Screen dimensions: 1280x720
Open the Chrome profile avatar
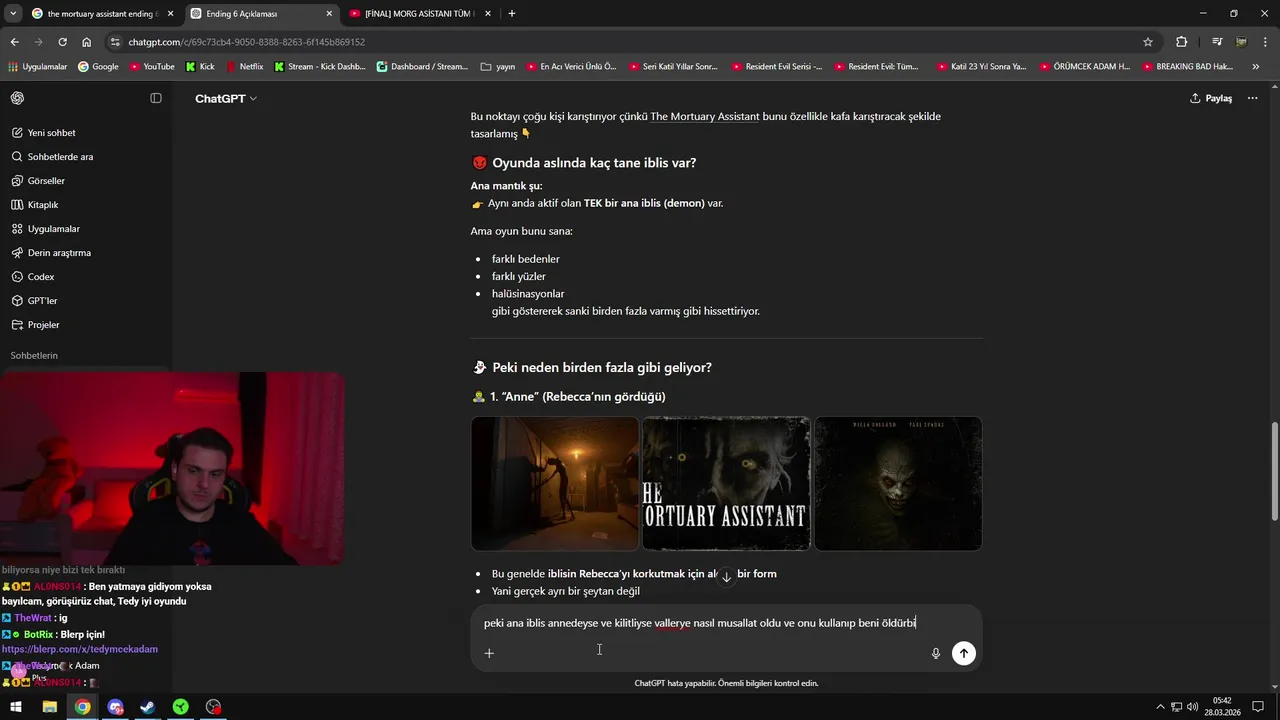1241,42
